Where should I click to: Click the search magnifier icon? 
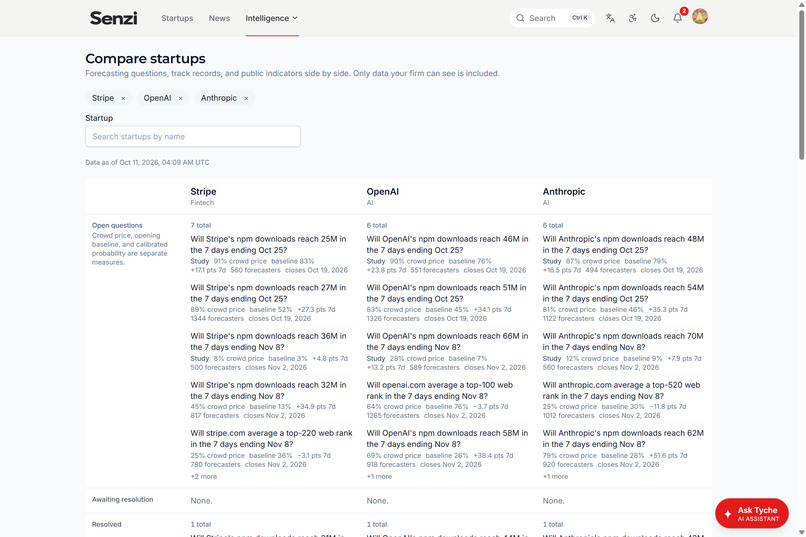pos(520,18)
